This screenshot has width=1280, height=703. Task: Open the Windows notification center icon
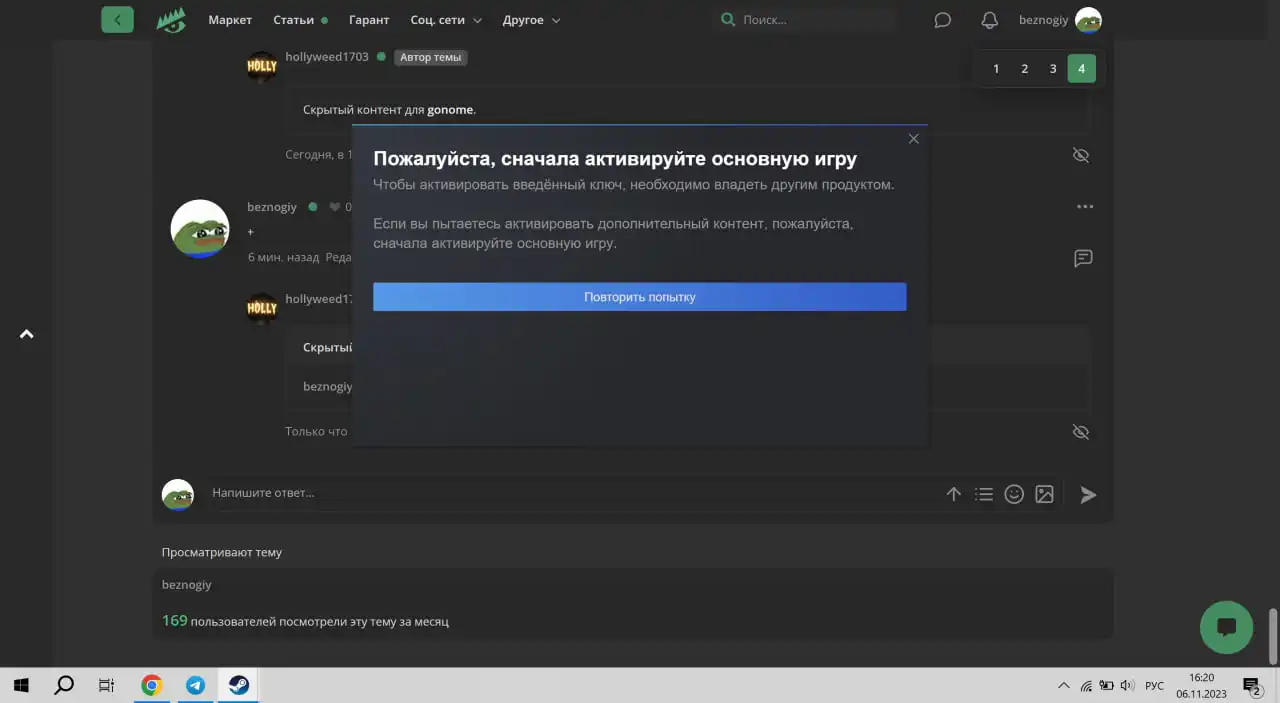(1251, 685)
